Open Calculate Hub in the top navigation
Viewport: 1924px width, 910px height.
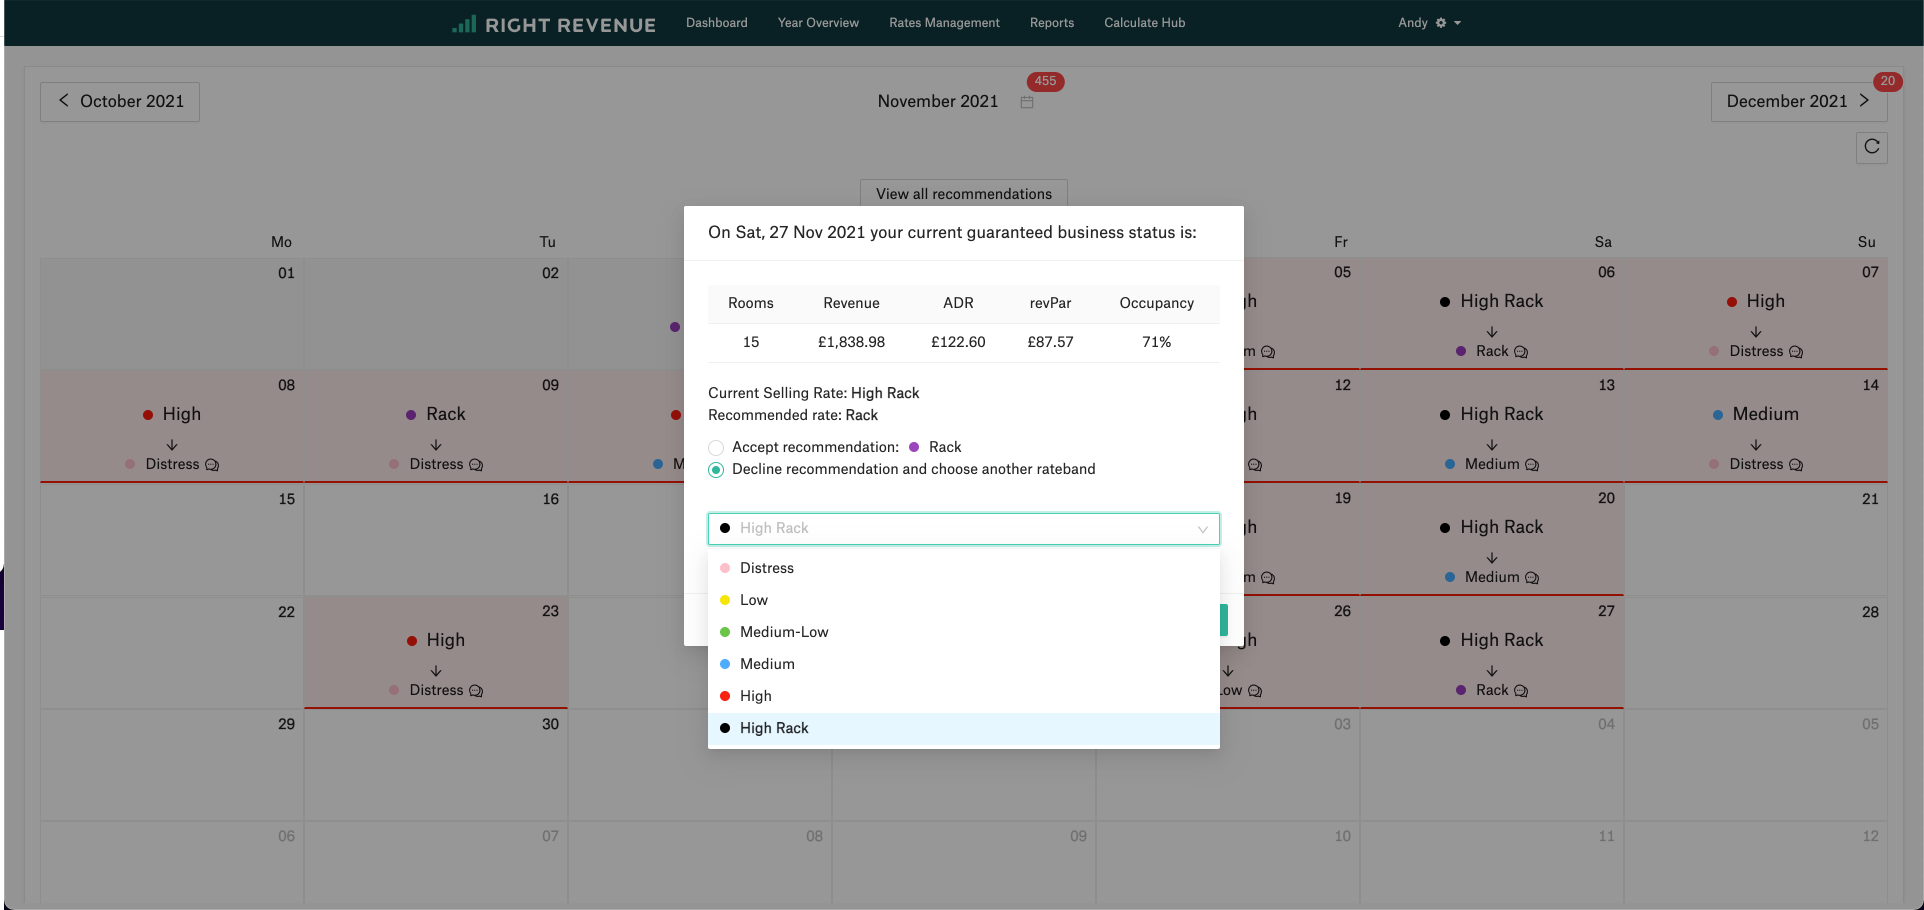coord(1144,23)
